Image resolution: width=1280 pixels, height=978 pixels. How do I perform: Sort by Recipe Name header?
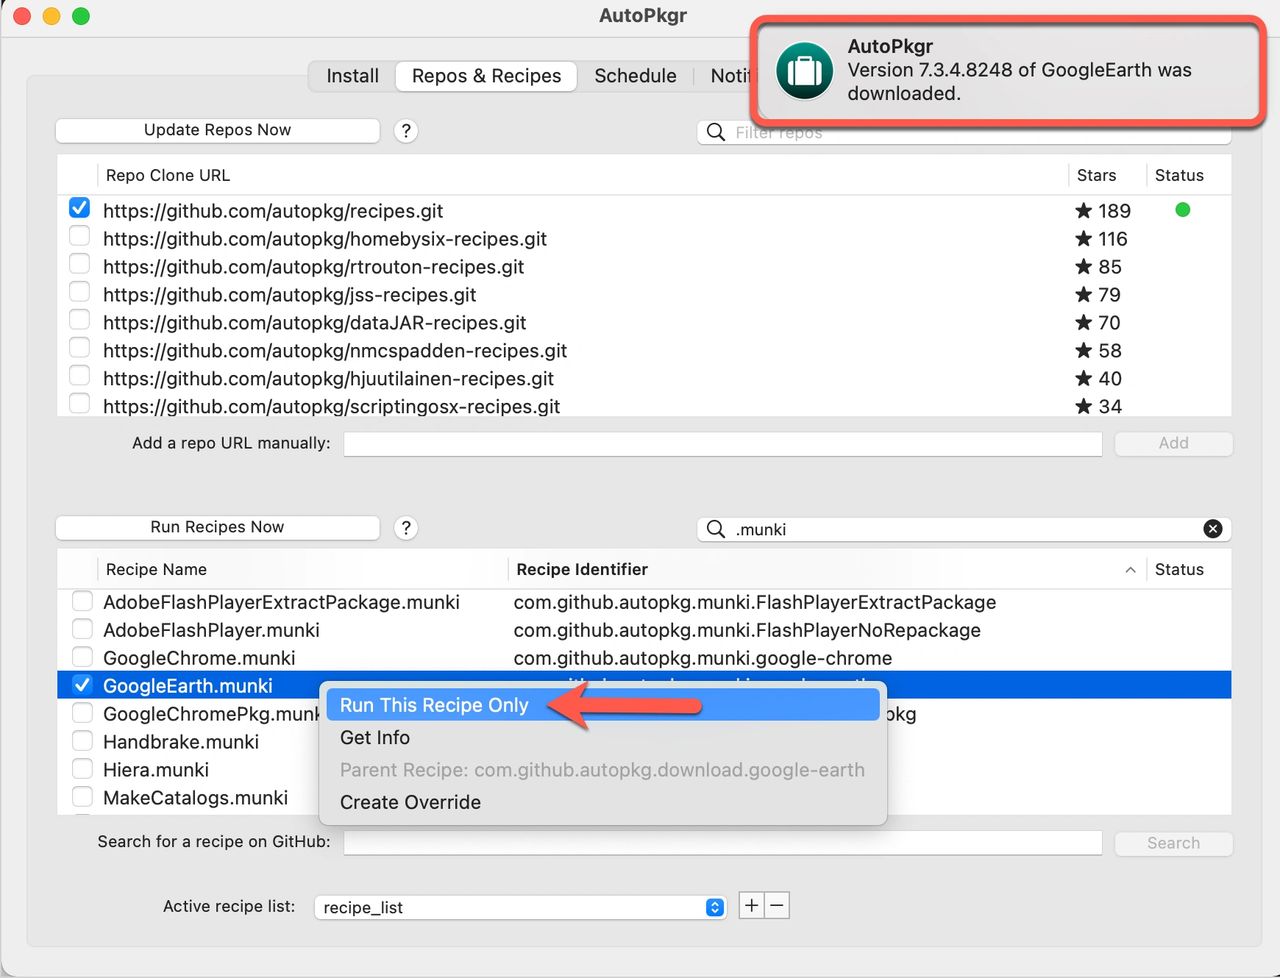coord(302,569)
